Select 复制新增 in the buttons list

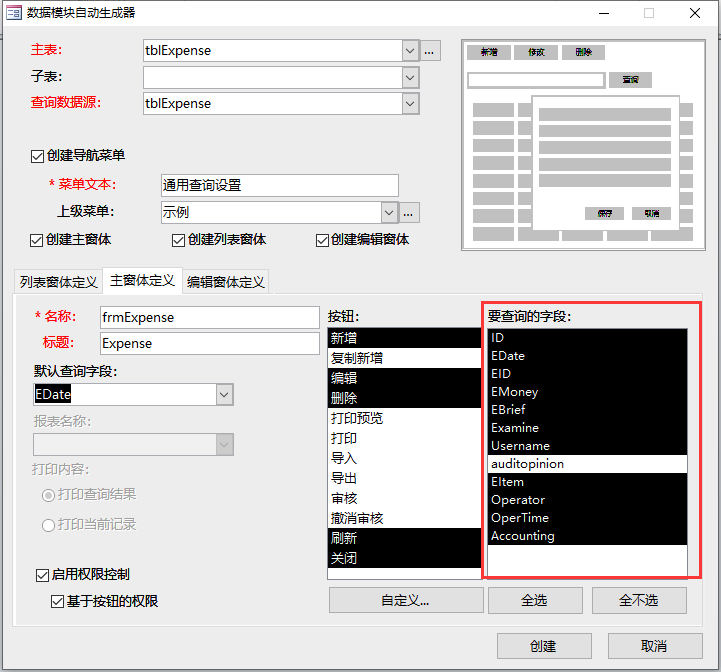click(x=404, y=358)
